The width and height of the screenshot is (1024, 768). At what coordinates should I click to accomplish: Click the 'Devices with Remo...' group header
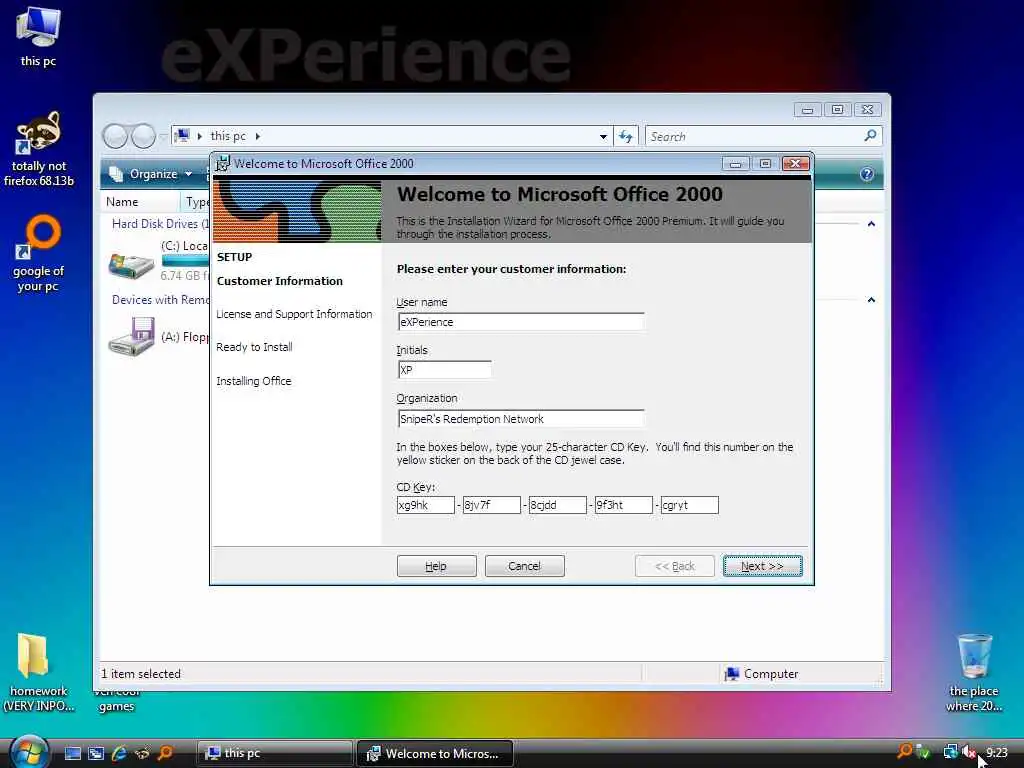click(160, 300)
